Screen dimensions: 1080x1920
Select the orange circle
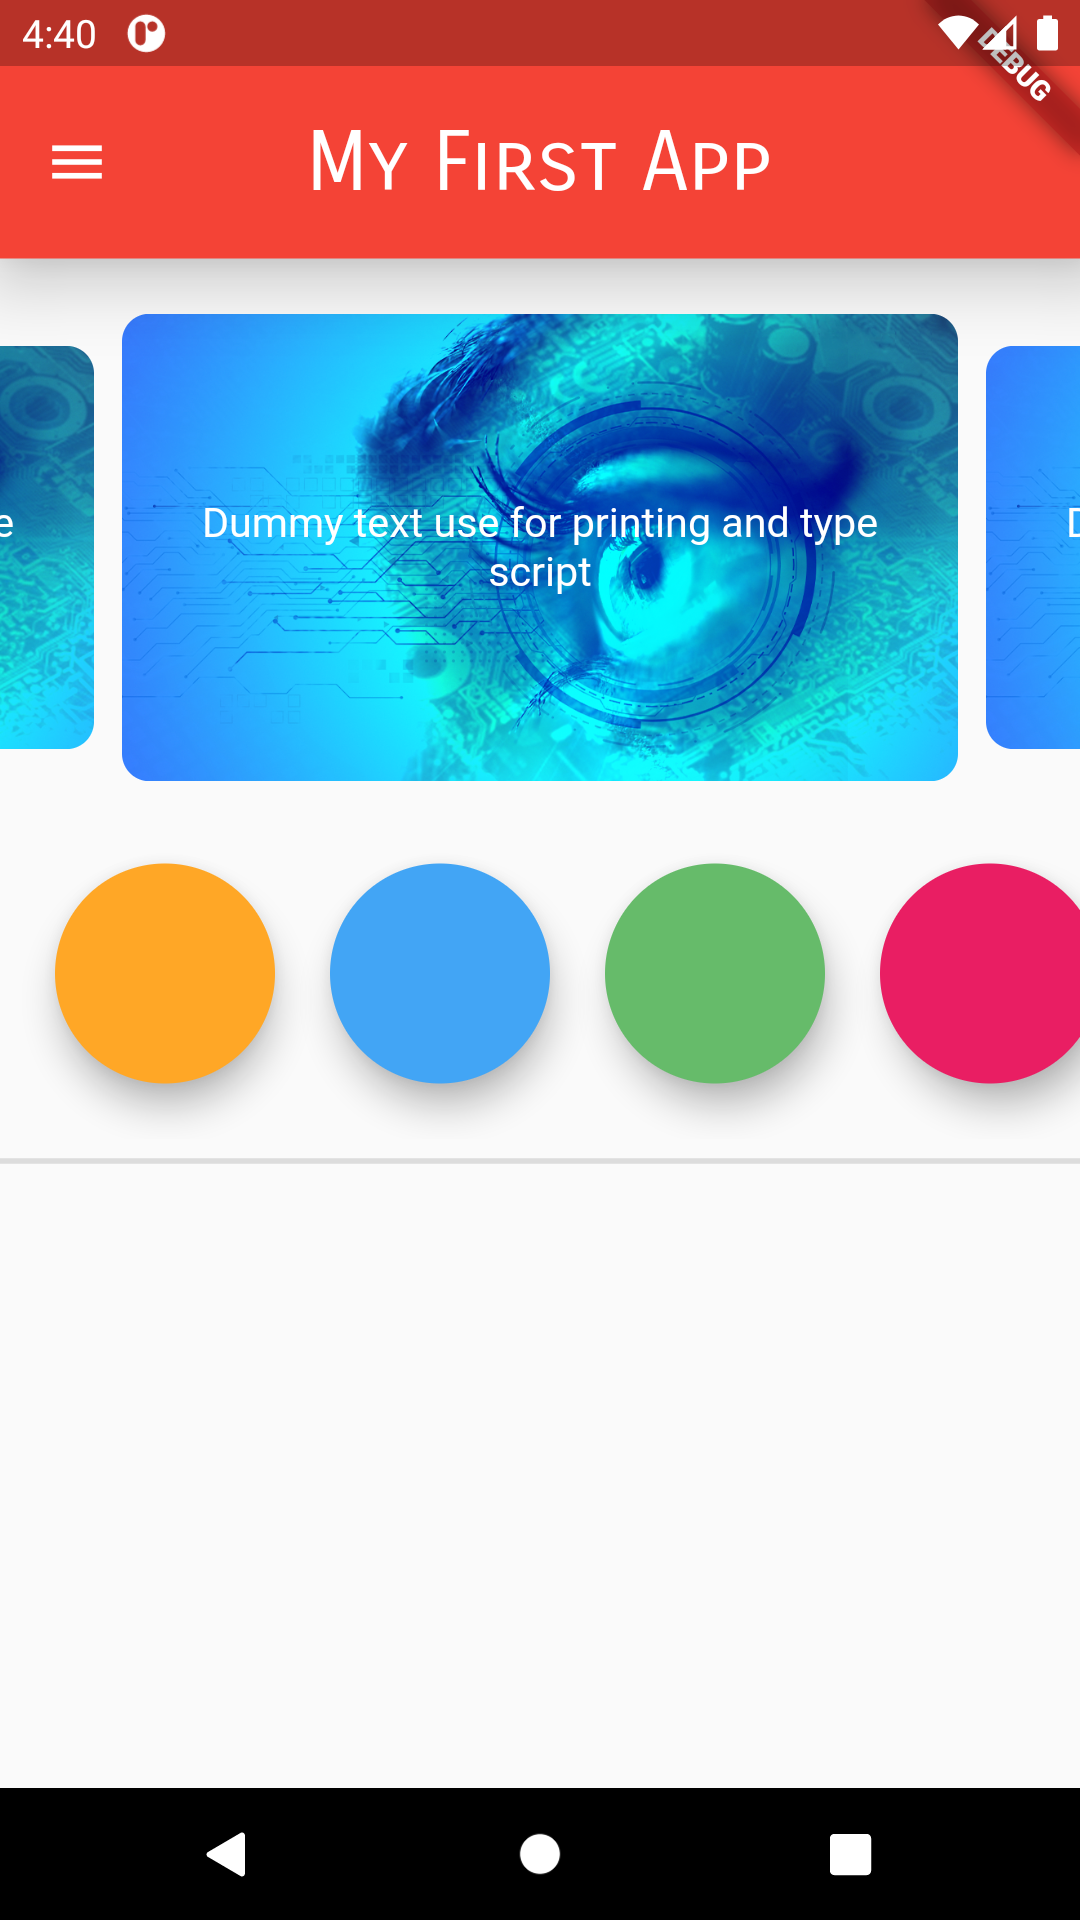point(165,973)
